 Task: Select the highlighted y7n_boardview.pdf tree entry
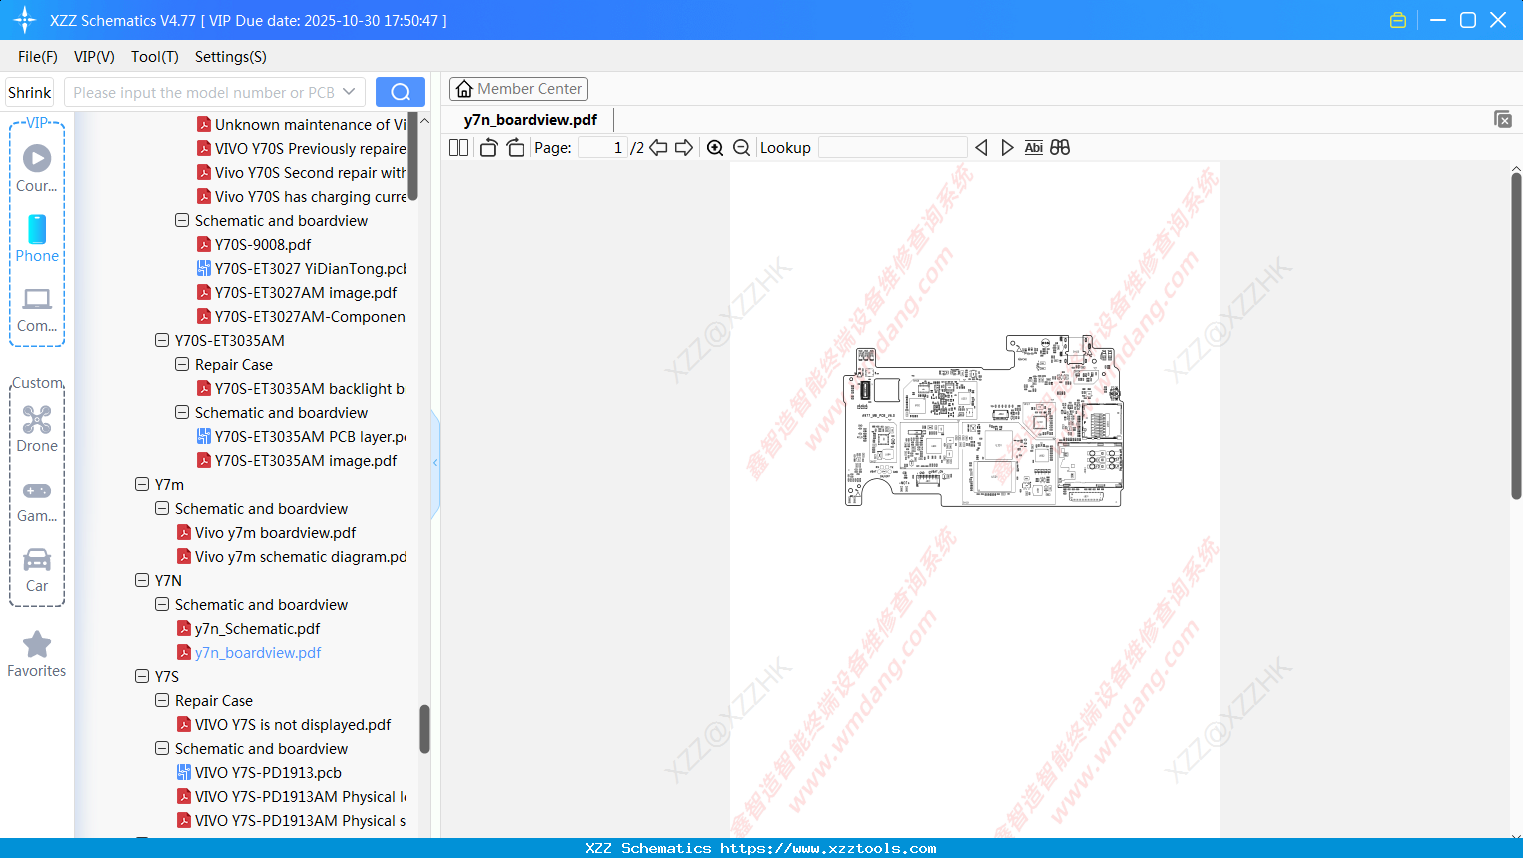258,652
